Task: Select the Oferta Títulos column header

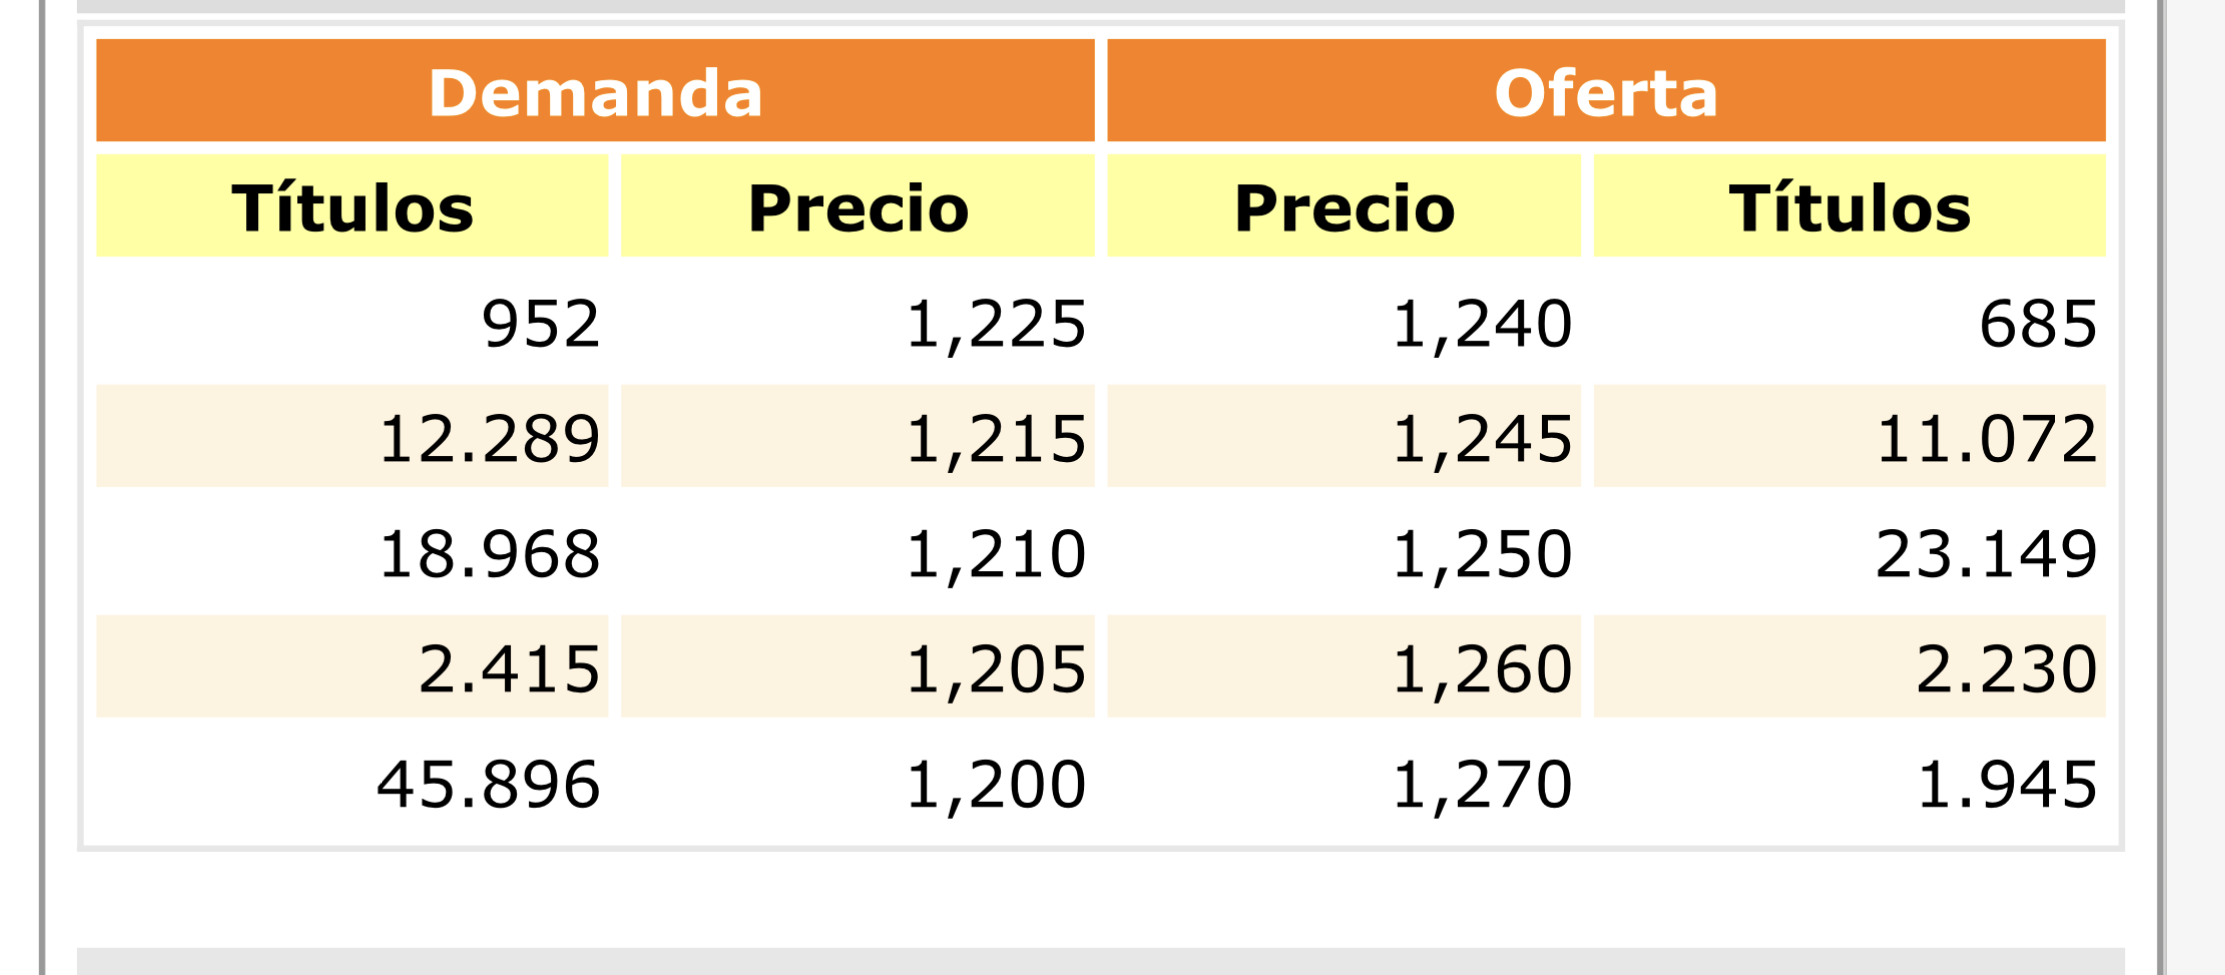Action: click(1850, 206)
